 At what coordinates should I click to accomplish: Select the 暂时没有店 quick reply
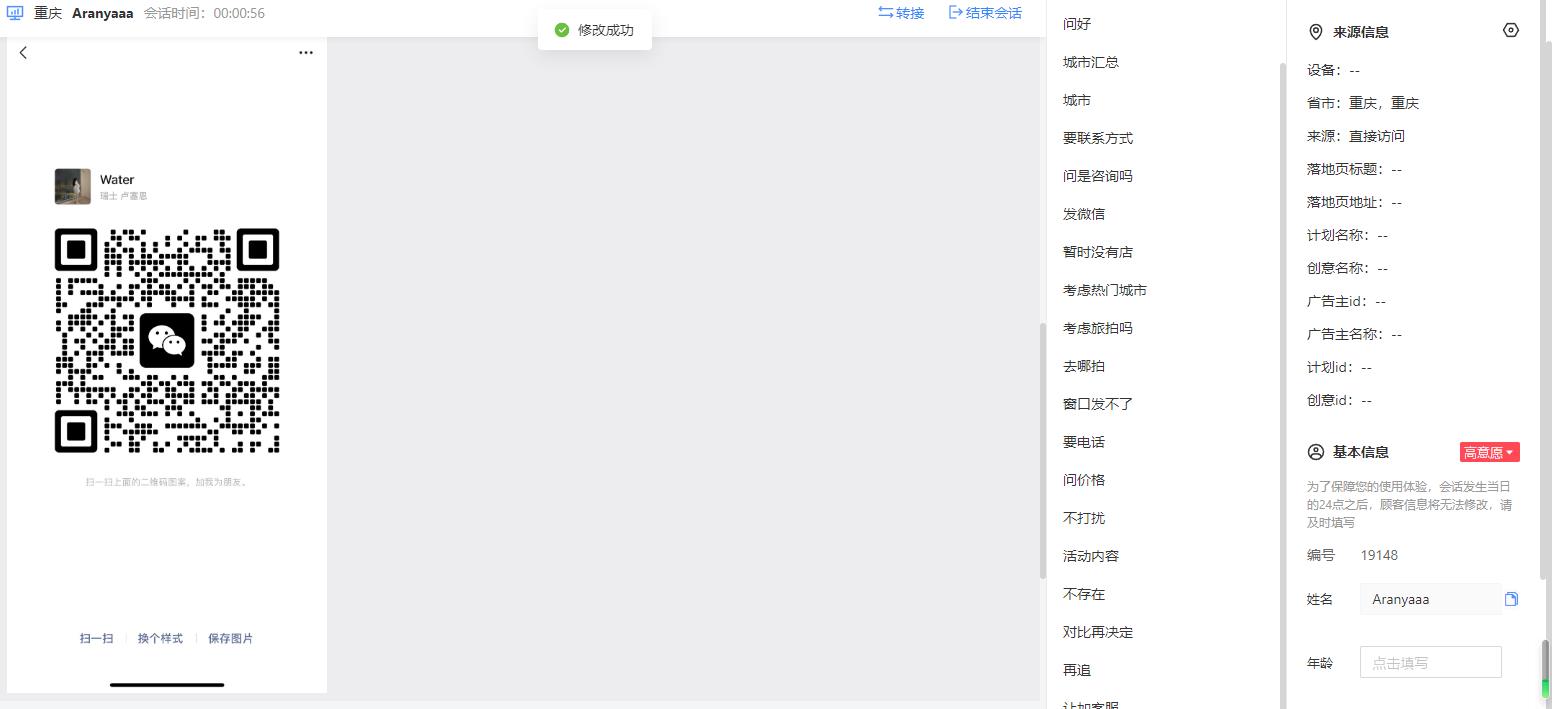1098,252
